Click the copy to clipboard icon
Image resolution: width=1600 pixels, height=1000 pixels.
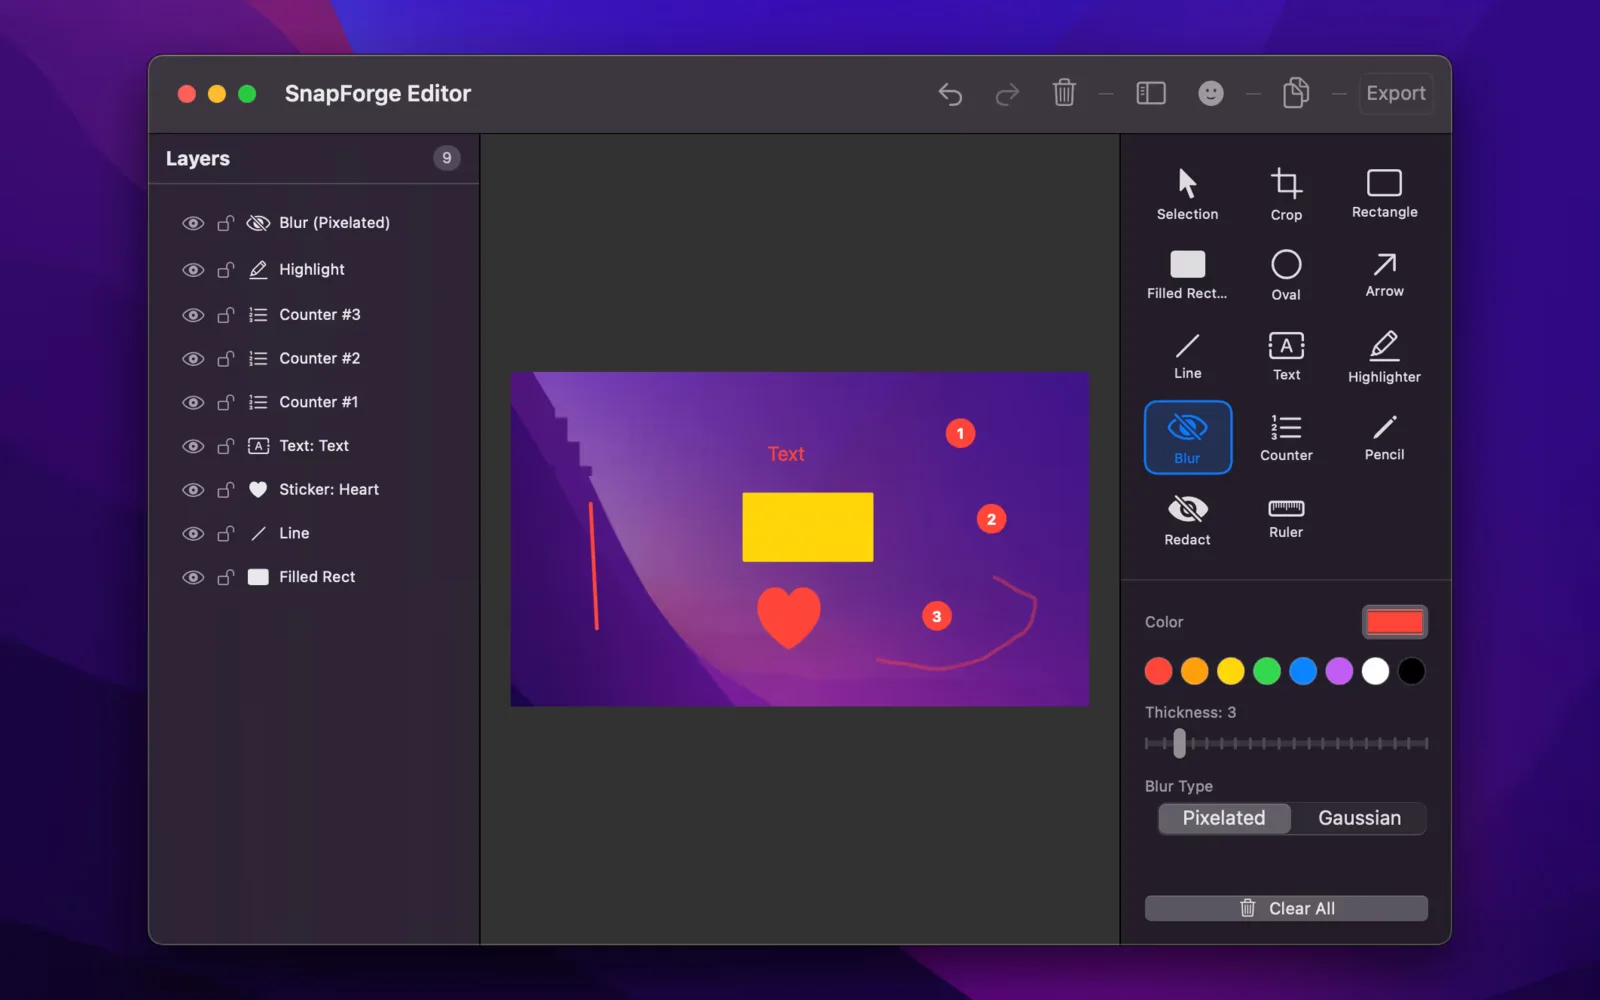1296,93
